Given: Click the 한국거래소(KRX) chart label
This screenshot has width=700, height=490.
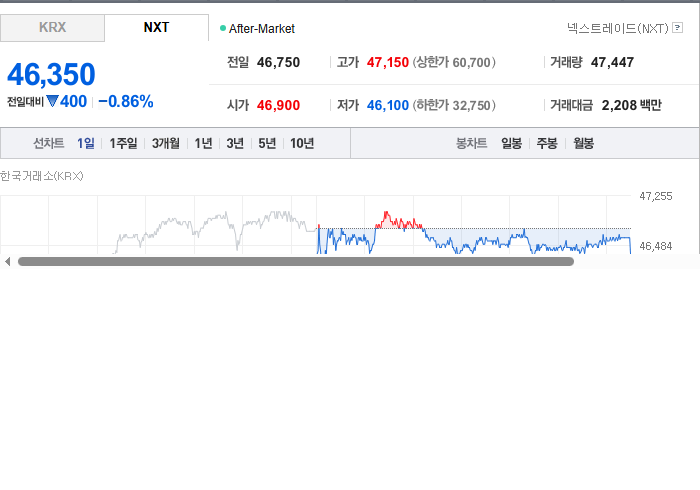Looking at the screenshot, I should coord(42,176).
